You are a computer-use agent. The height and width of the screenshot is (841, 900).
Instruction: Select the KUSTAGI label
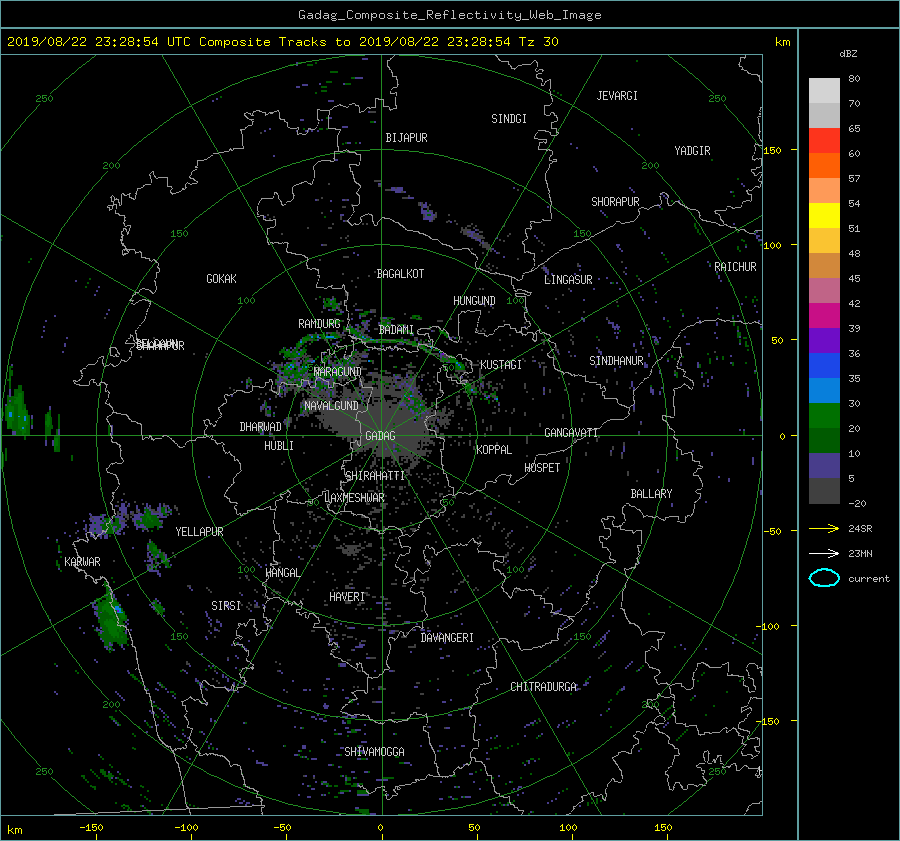pos(501,365)
